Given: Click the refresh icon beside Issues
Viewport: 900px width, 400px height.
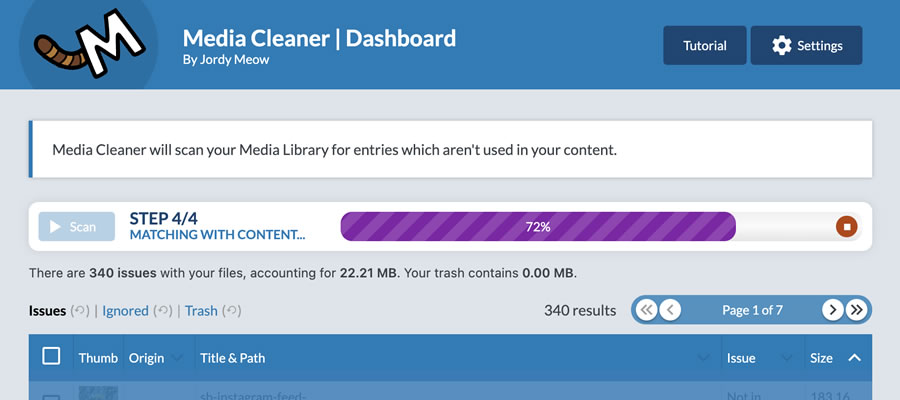Looking at the screenshot, I should coord(79,311).
